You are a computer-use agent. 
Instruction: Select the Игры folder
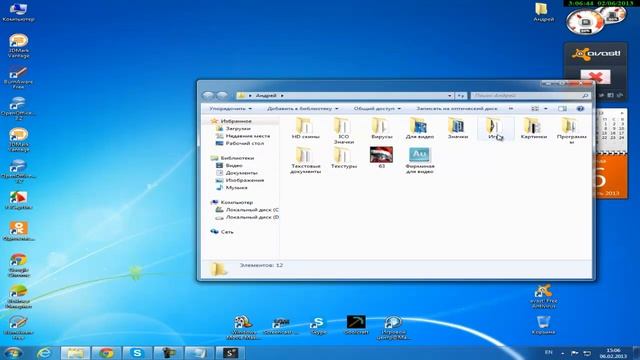click(x=495, y=128)
